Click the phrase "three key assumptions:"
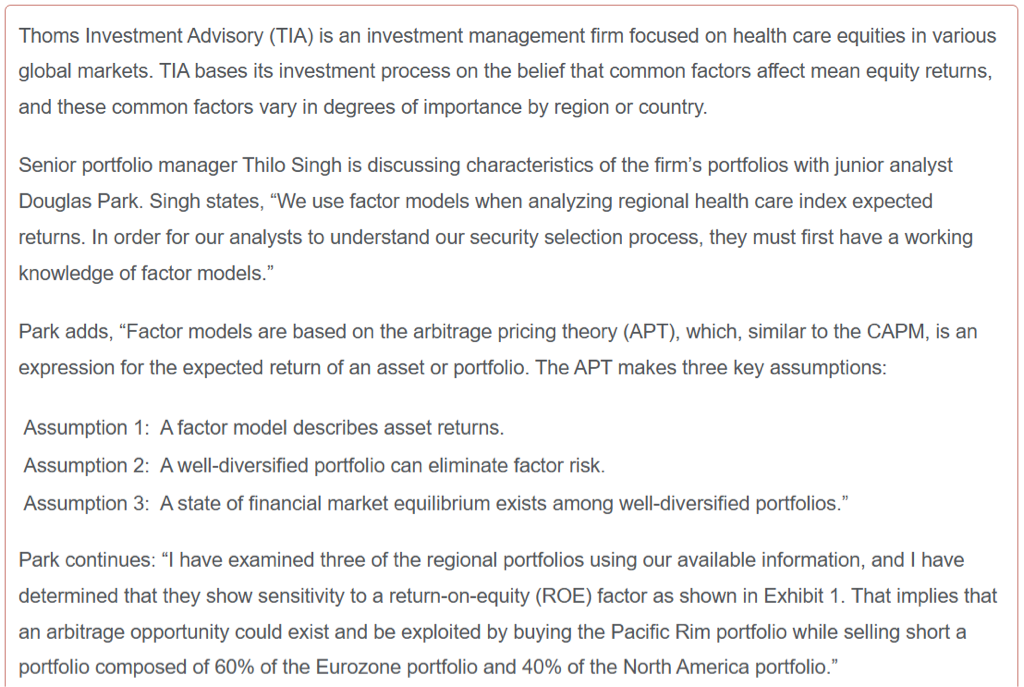 796,367
